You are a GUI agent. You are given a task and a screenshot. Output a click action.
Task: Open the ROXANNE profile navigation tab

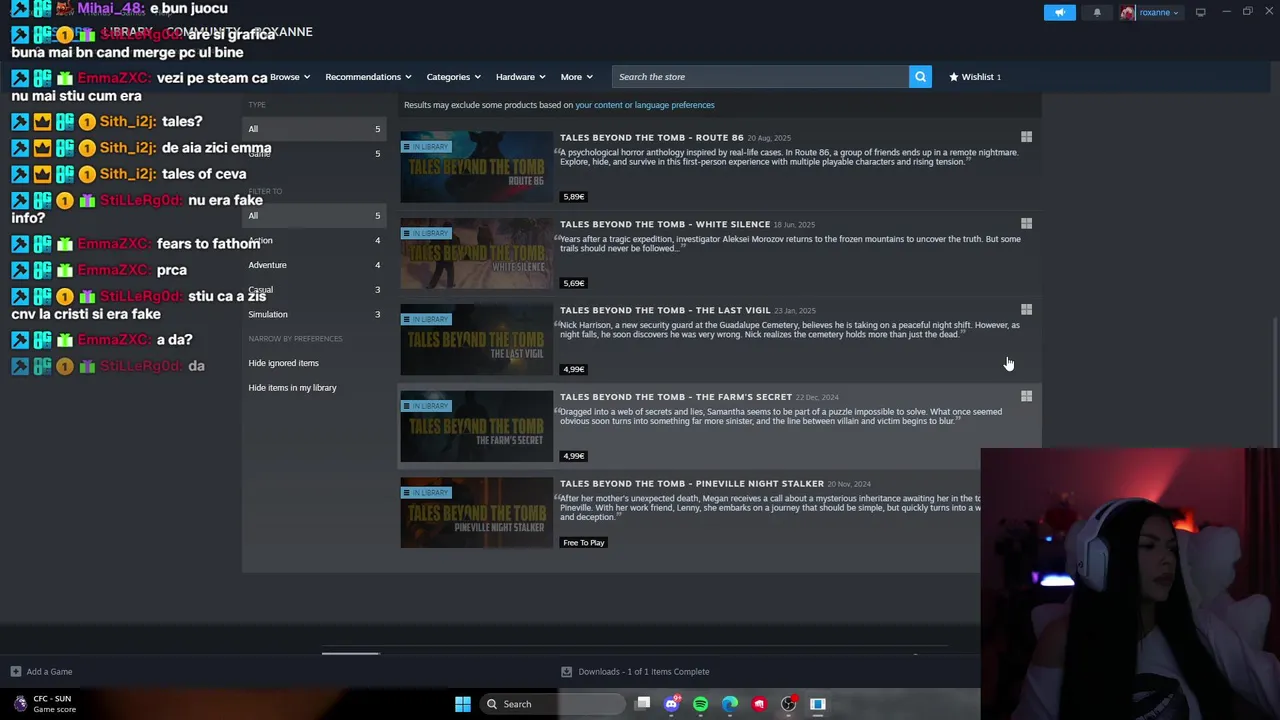282,32
